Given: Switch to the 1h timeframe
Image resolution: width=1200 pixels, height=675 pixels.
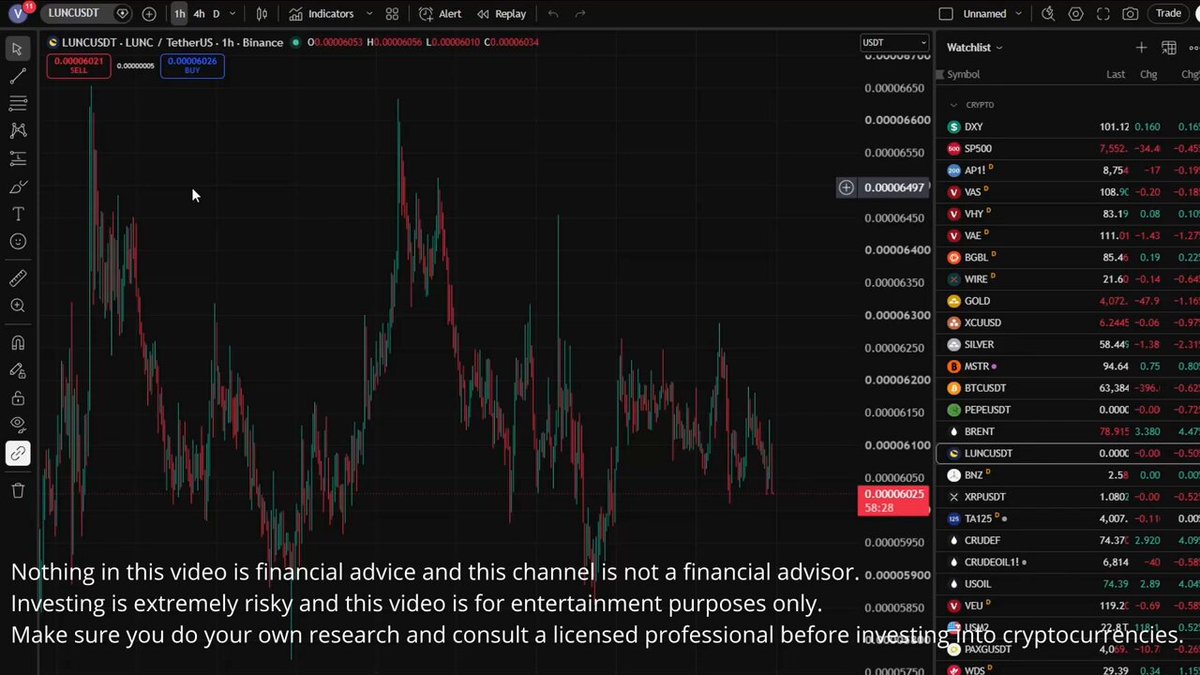Looking at the screenshot, I should [180, 14].
